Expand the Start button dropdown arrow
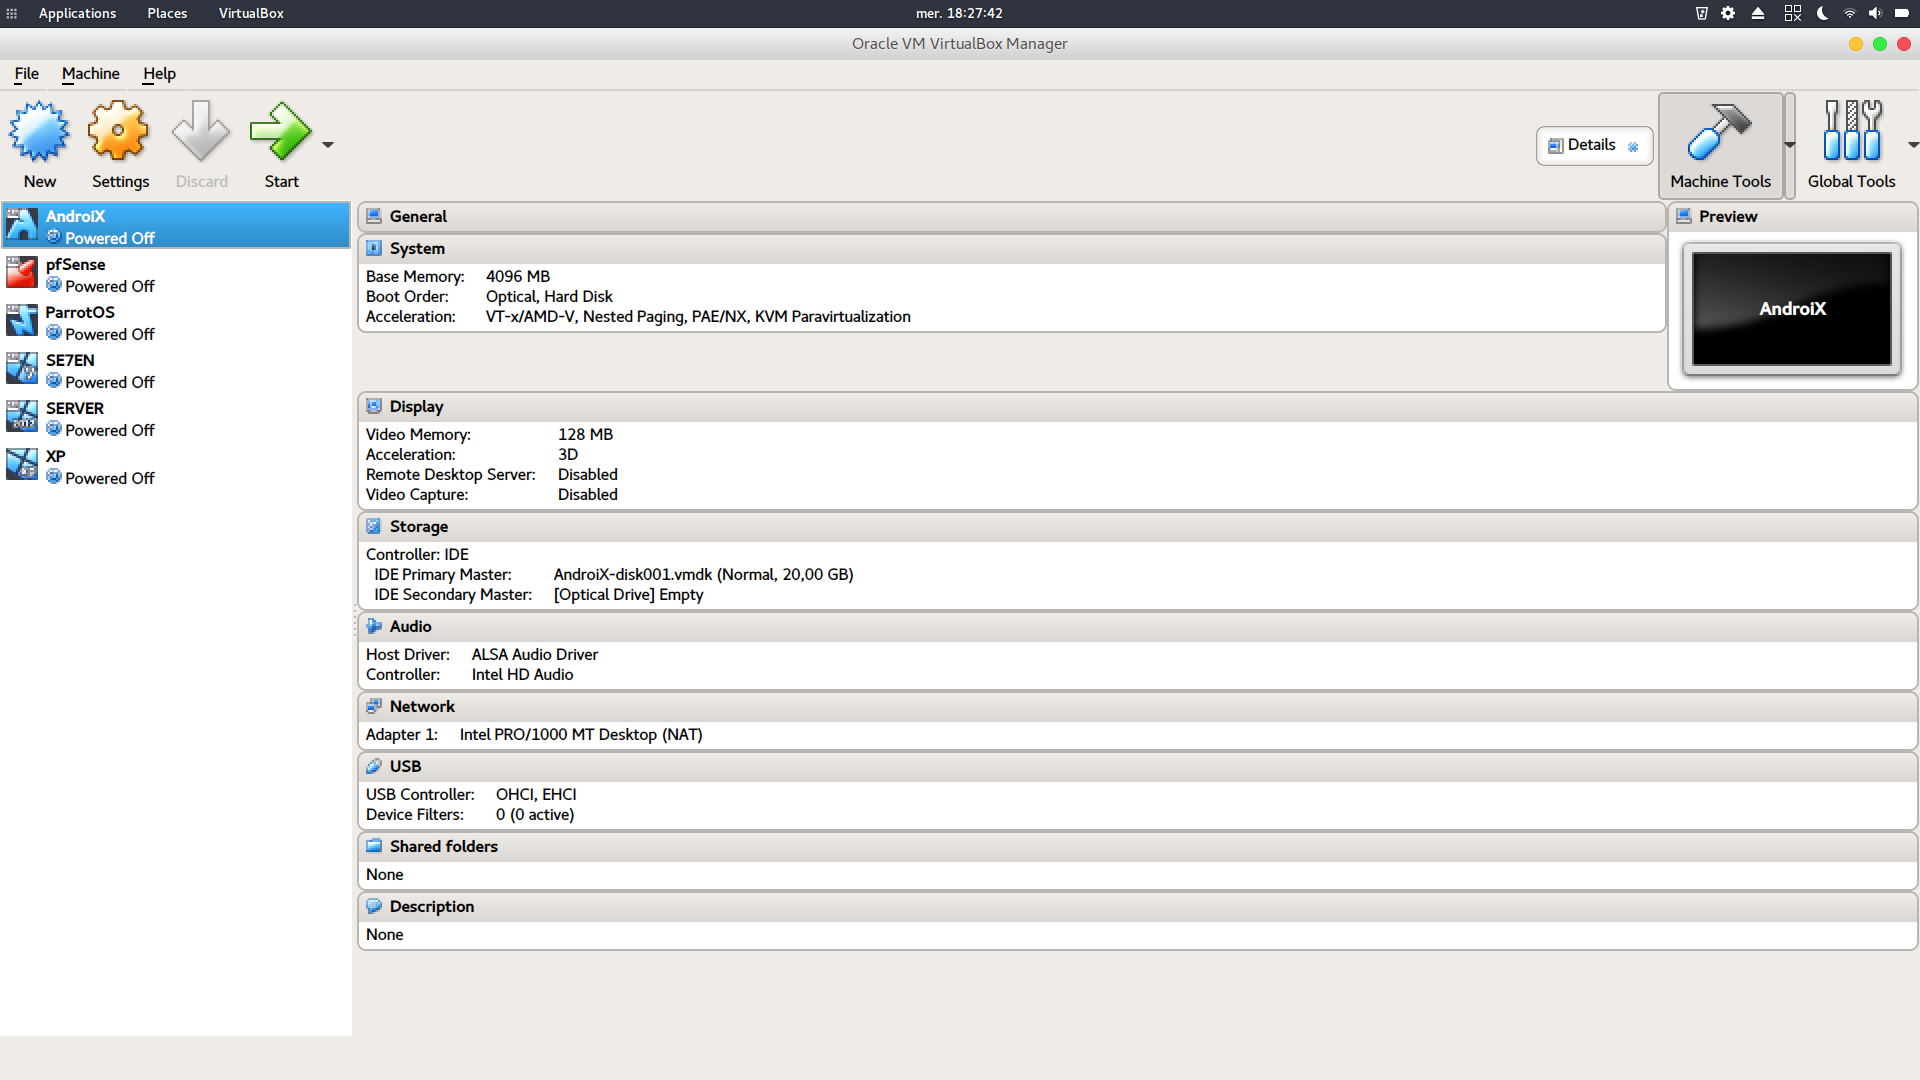The image size is (1920, 1080). point(328,145)
